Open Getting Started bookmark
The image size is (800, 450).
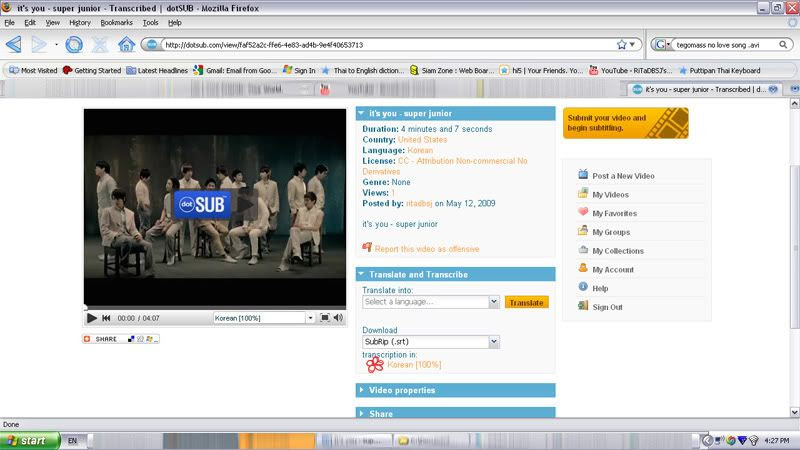(92, 70)
